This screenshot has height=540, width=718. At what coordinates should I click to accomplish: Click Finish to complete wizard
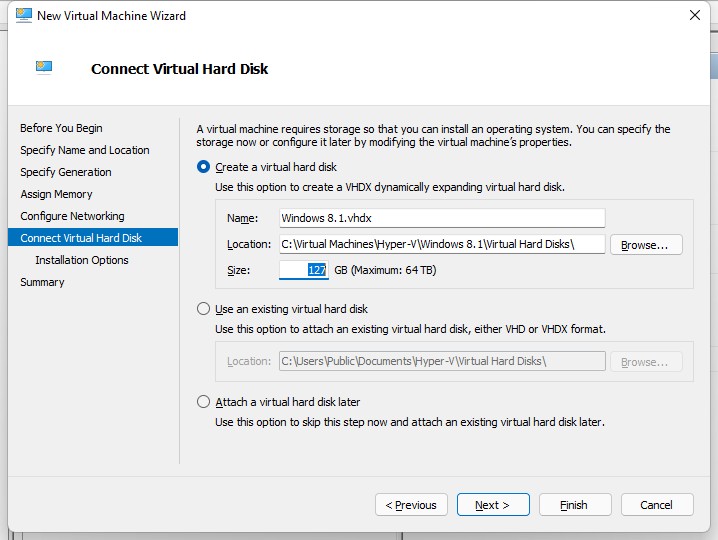tap(575, 505)
